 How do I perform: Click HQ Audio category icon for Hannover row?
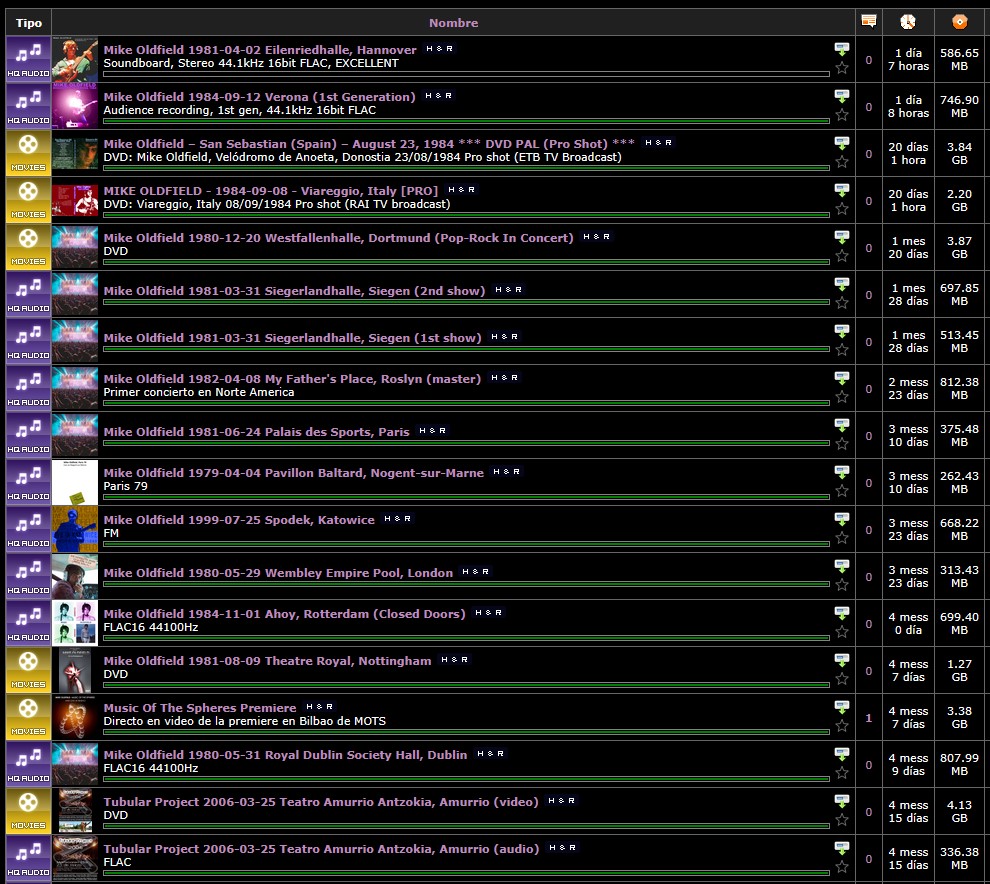[x=28, y=59]
